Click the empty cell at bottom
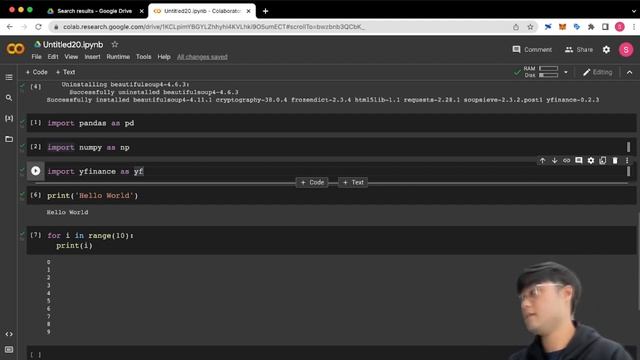640x360 pixels. pos(331,353)
